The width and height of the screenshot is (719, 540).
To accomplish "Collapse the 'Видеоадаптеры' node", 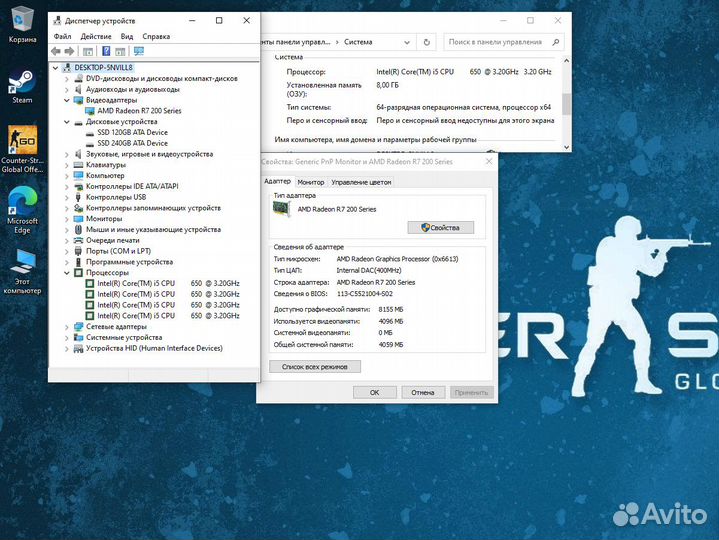I will point(67,100).
